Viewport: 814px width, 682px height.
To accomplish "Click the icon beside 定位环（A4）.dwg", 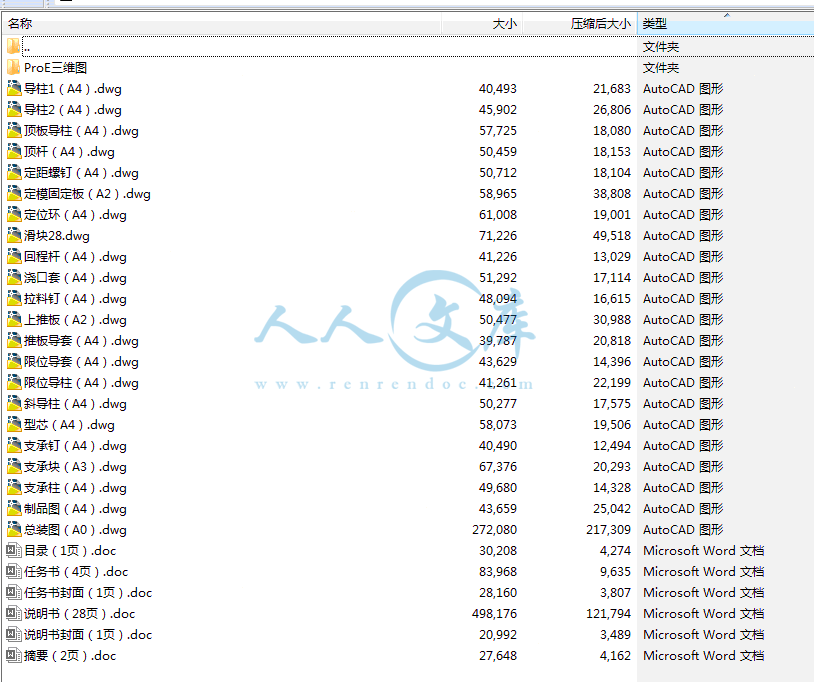I will pyautogui.click(x=14, y=215).
